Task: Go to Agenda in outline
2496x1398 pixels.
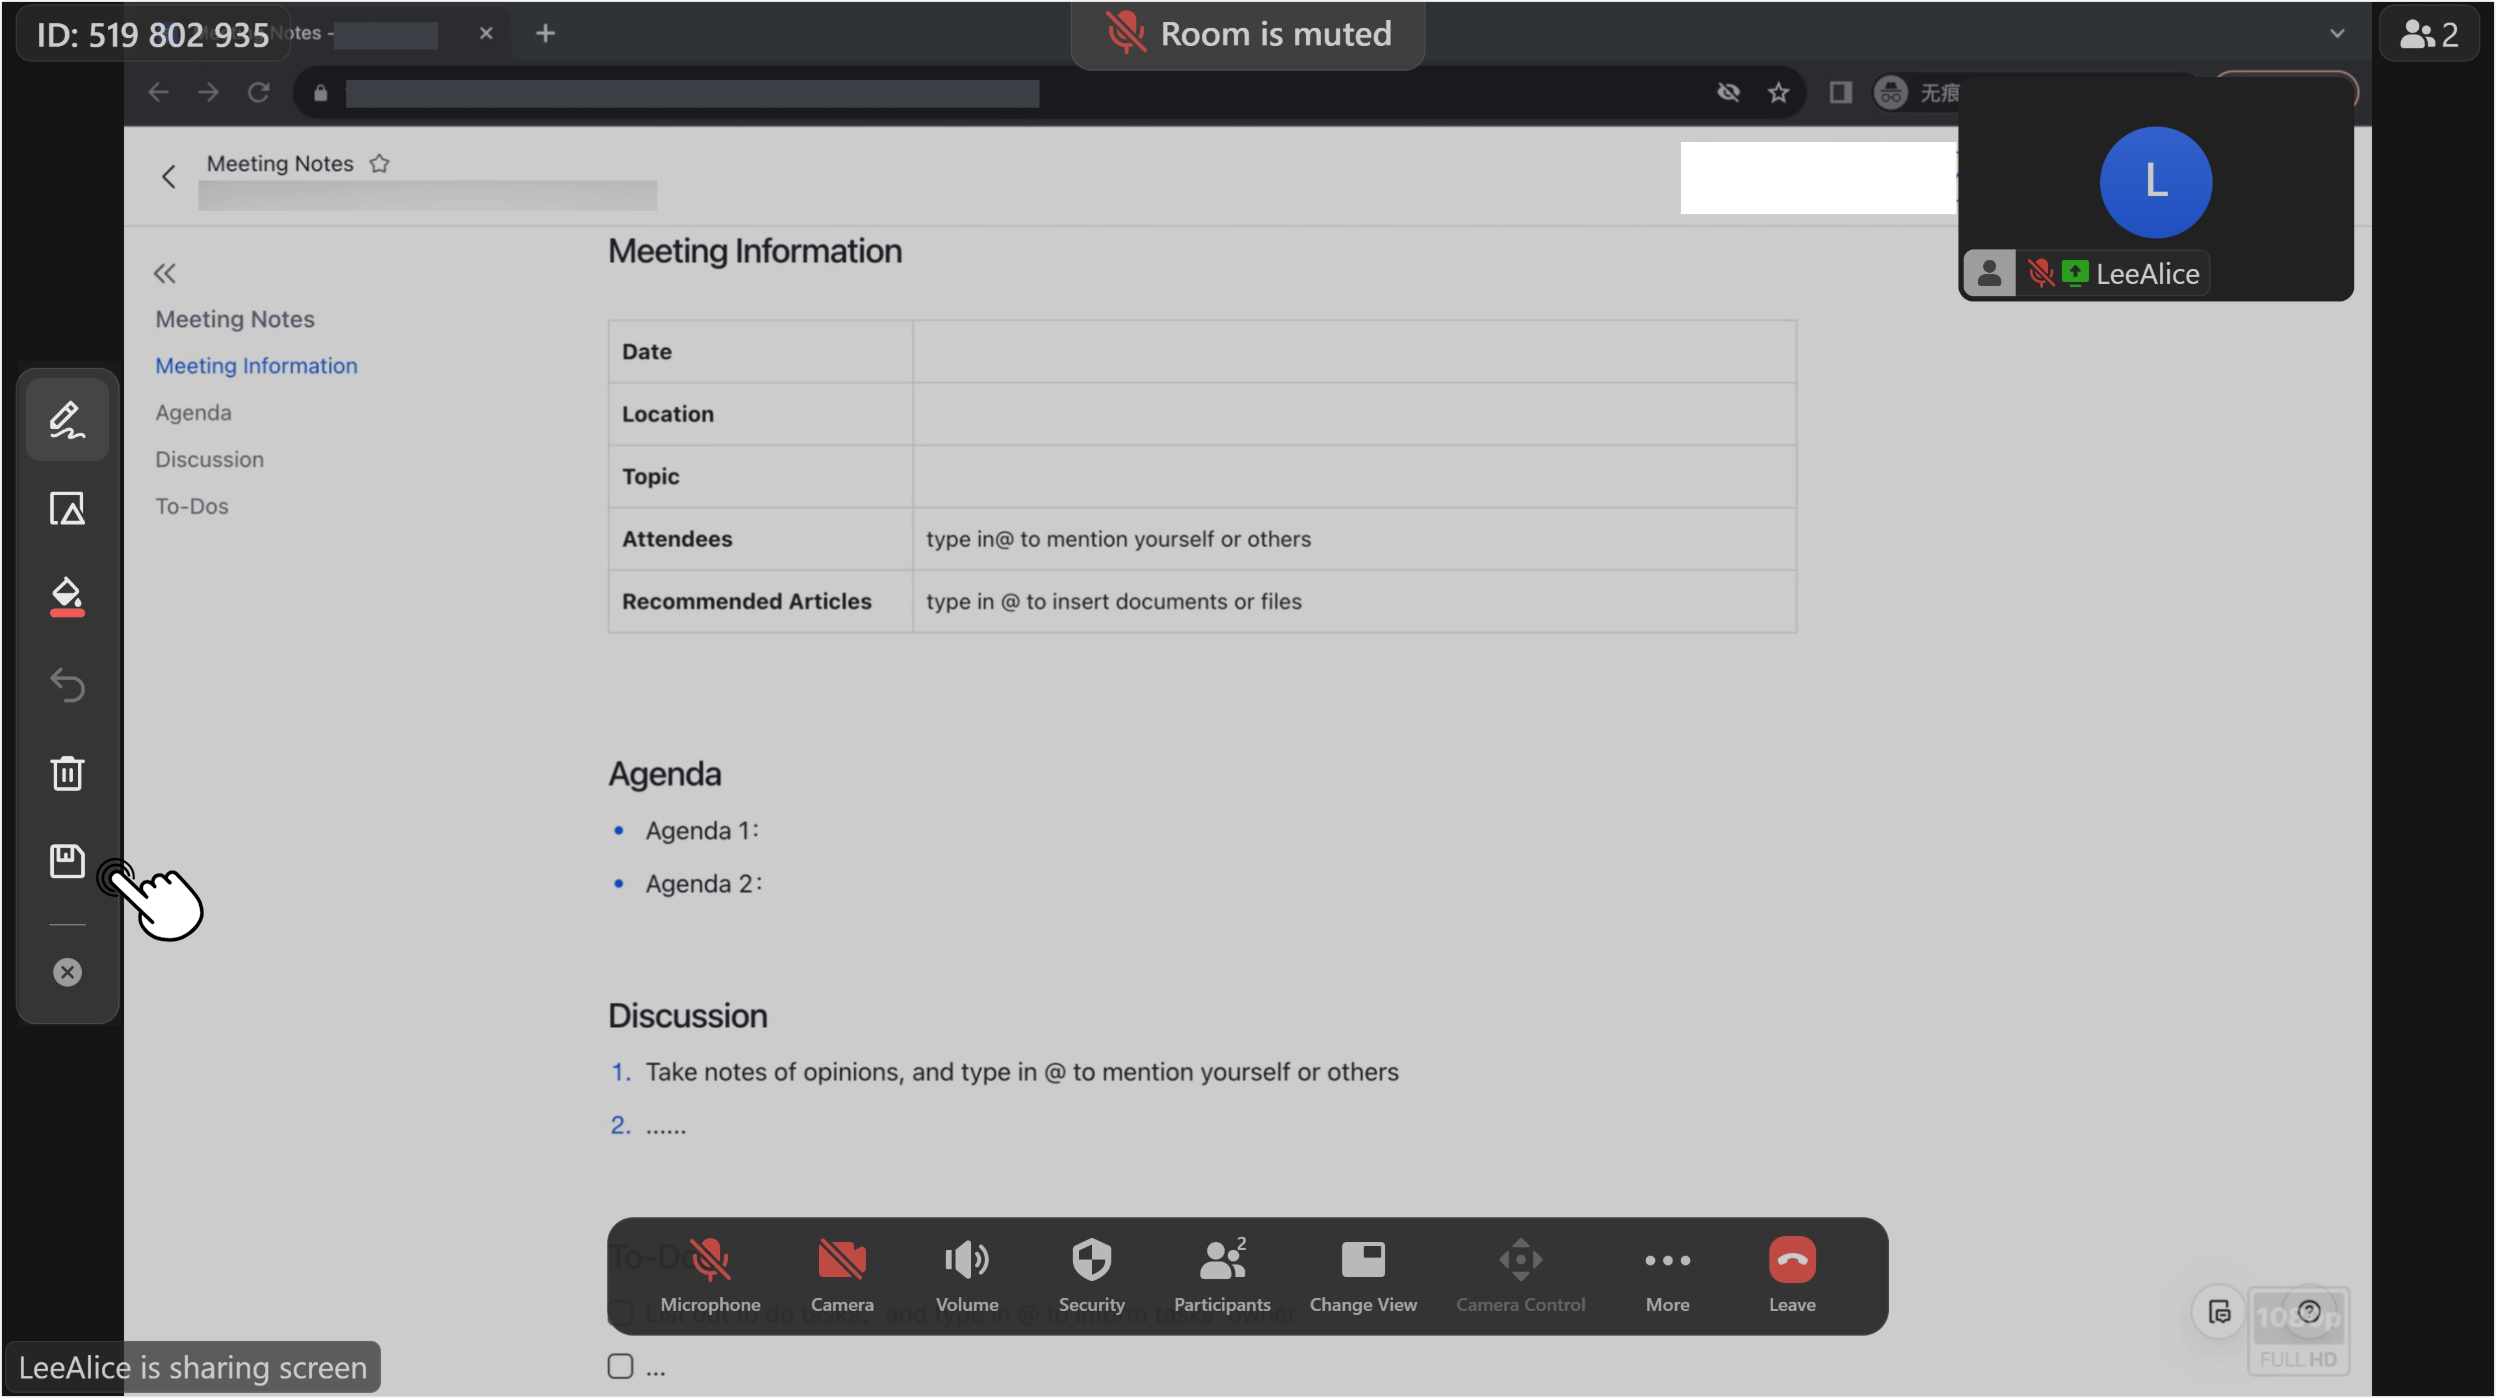Action: (193, 413)
